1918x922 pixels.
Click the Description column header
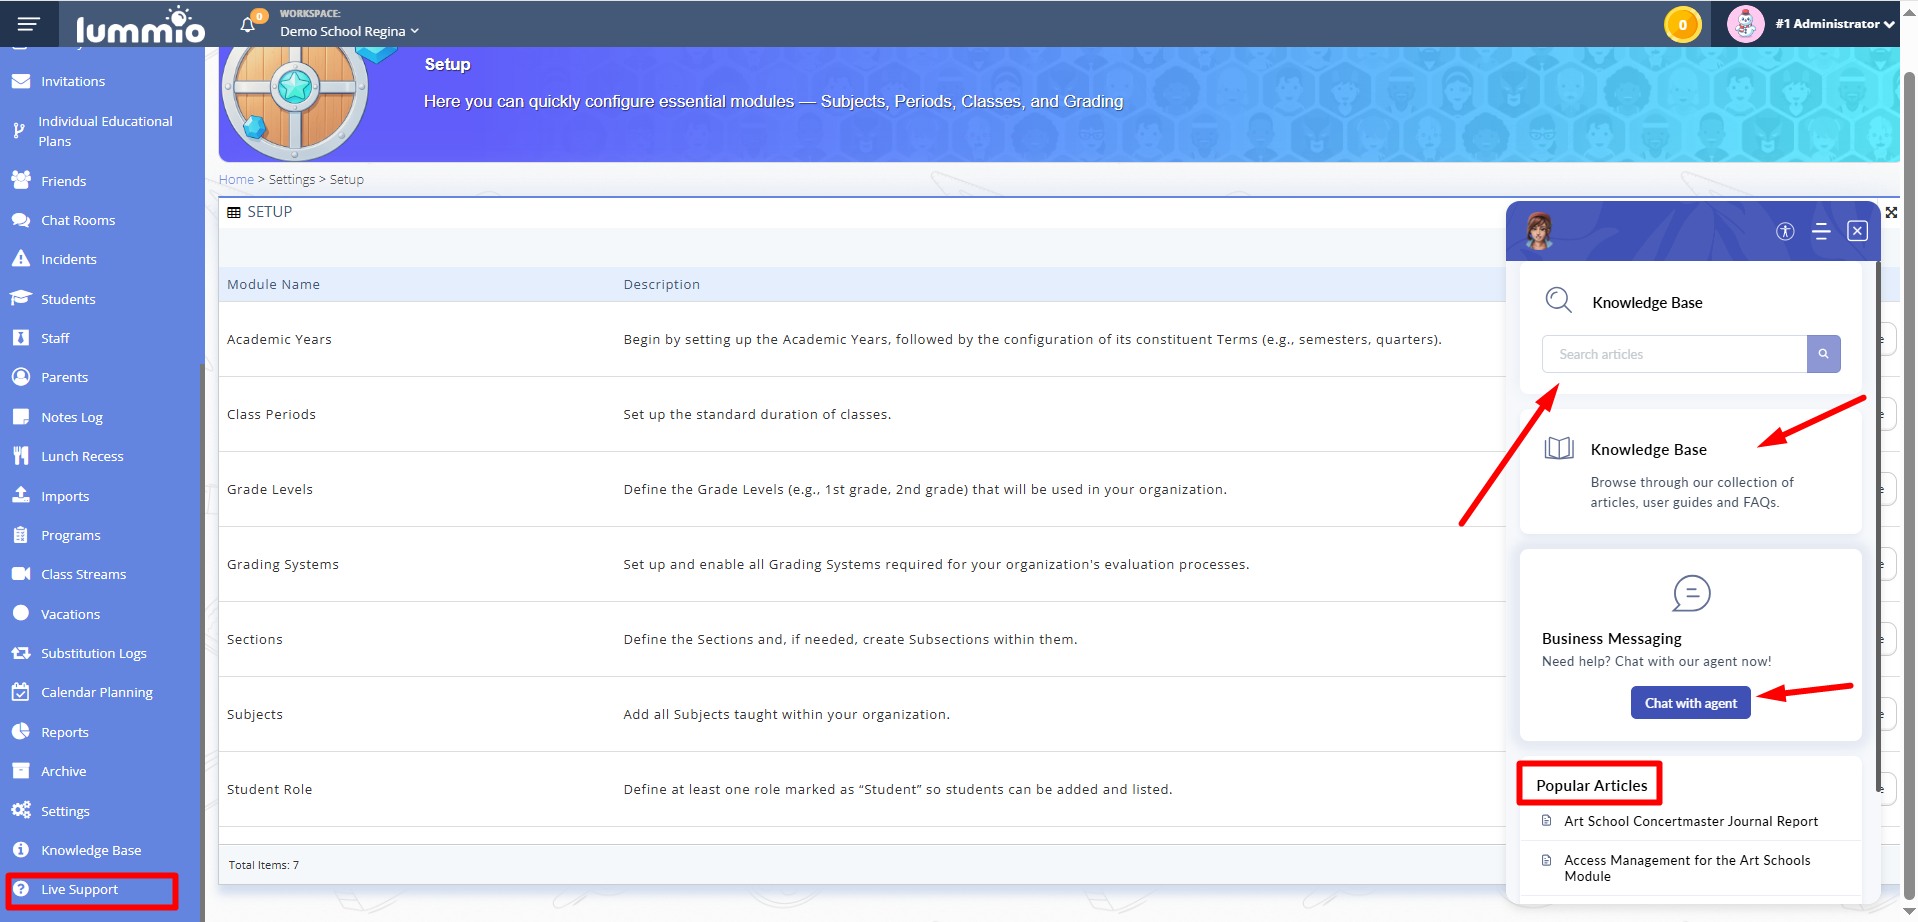(x=661, y=285)
